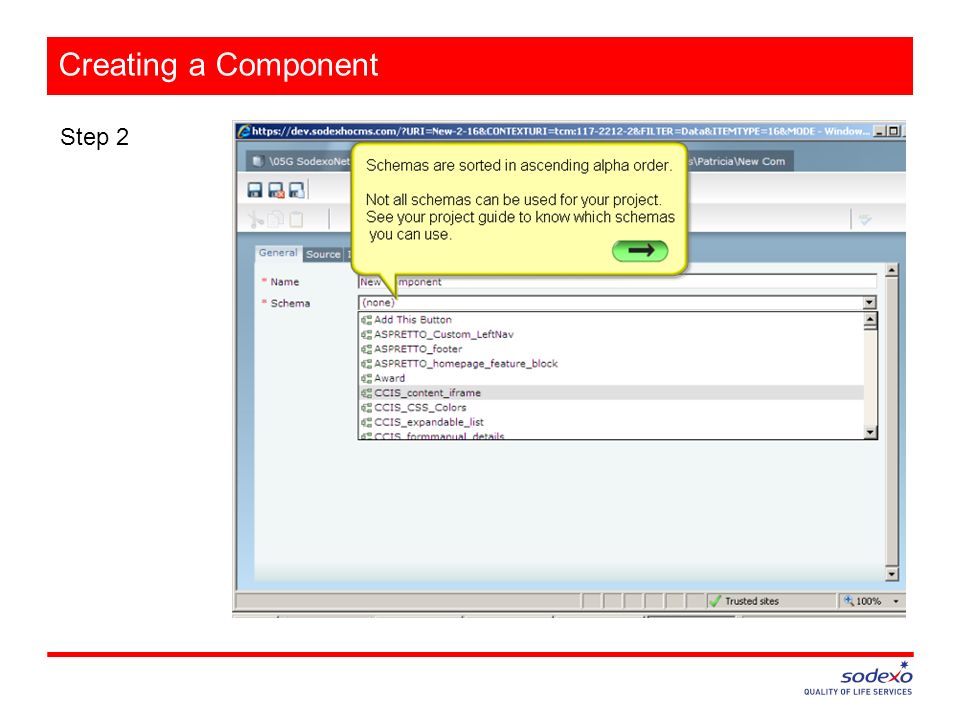Select Add This Button schema
The width and height of the screenshot is (960, 720).
pos(611,320)
